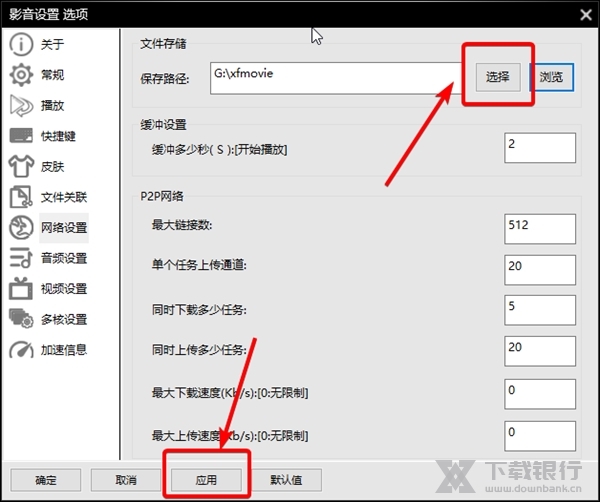Click the About info icon
Viewport: 600px width, 502px height.
point(21,44)
